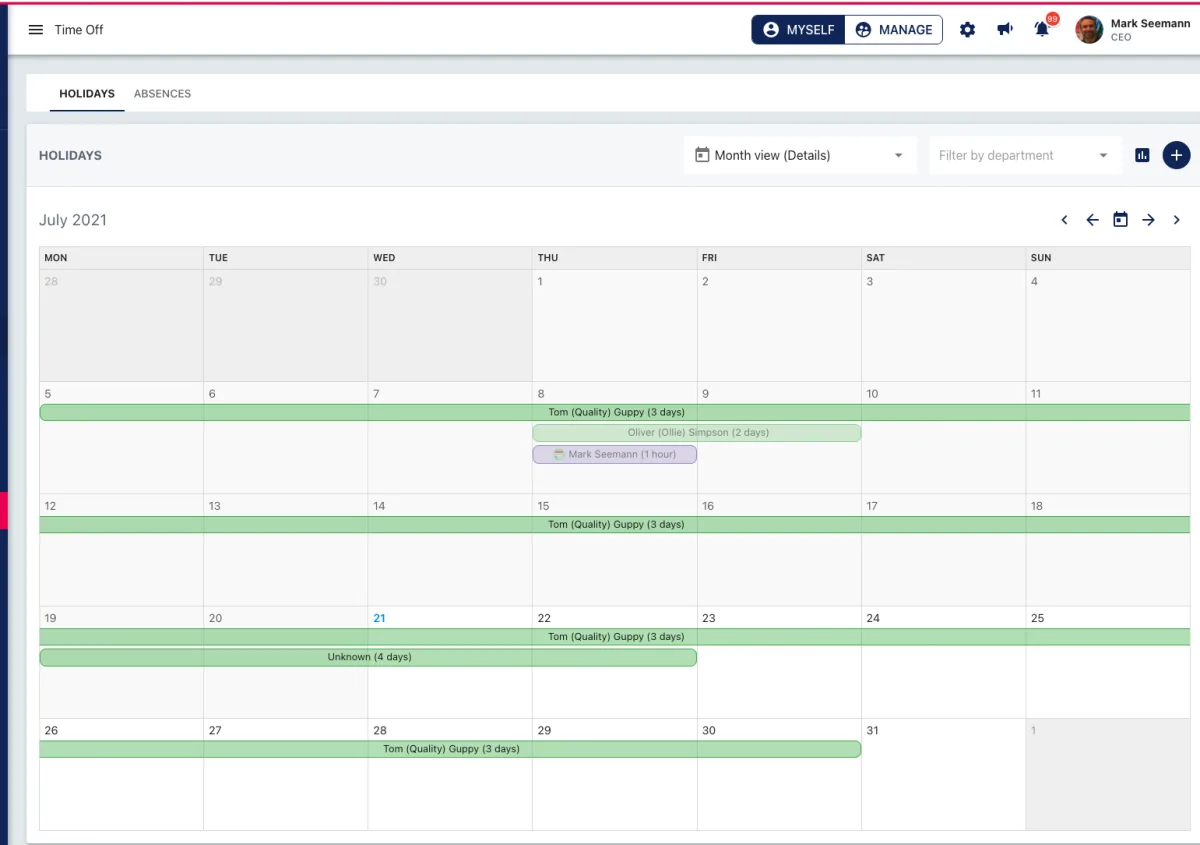
Task: Select July 10 day cell
Action: 943,437
